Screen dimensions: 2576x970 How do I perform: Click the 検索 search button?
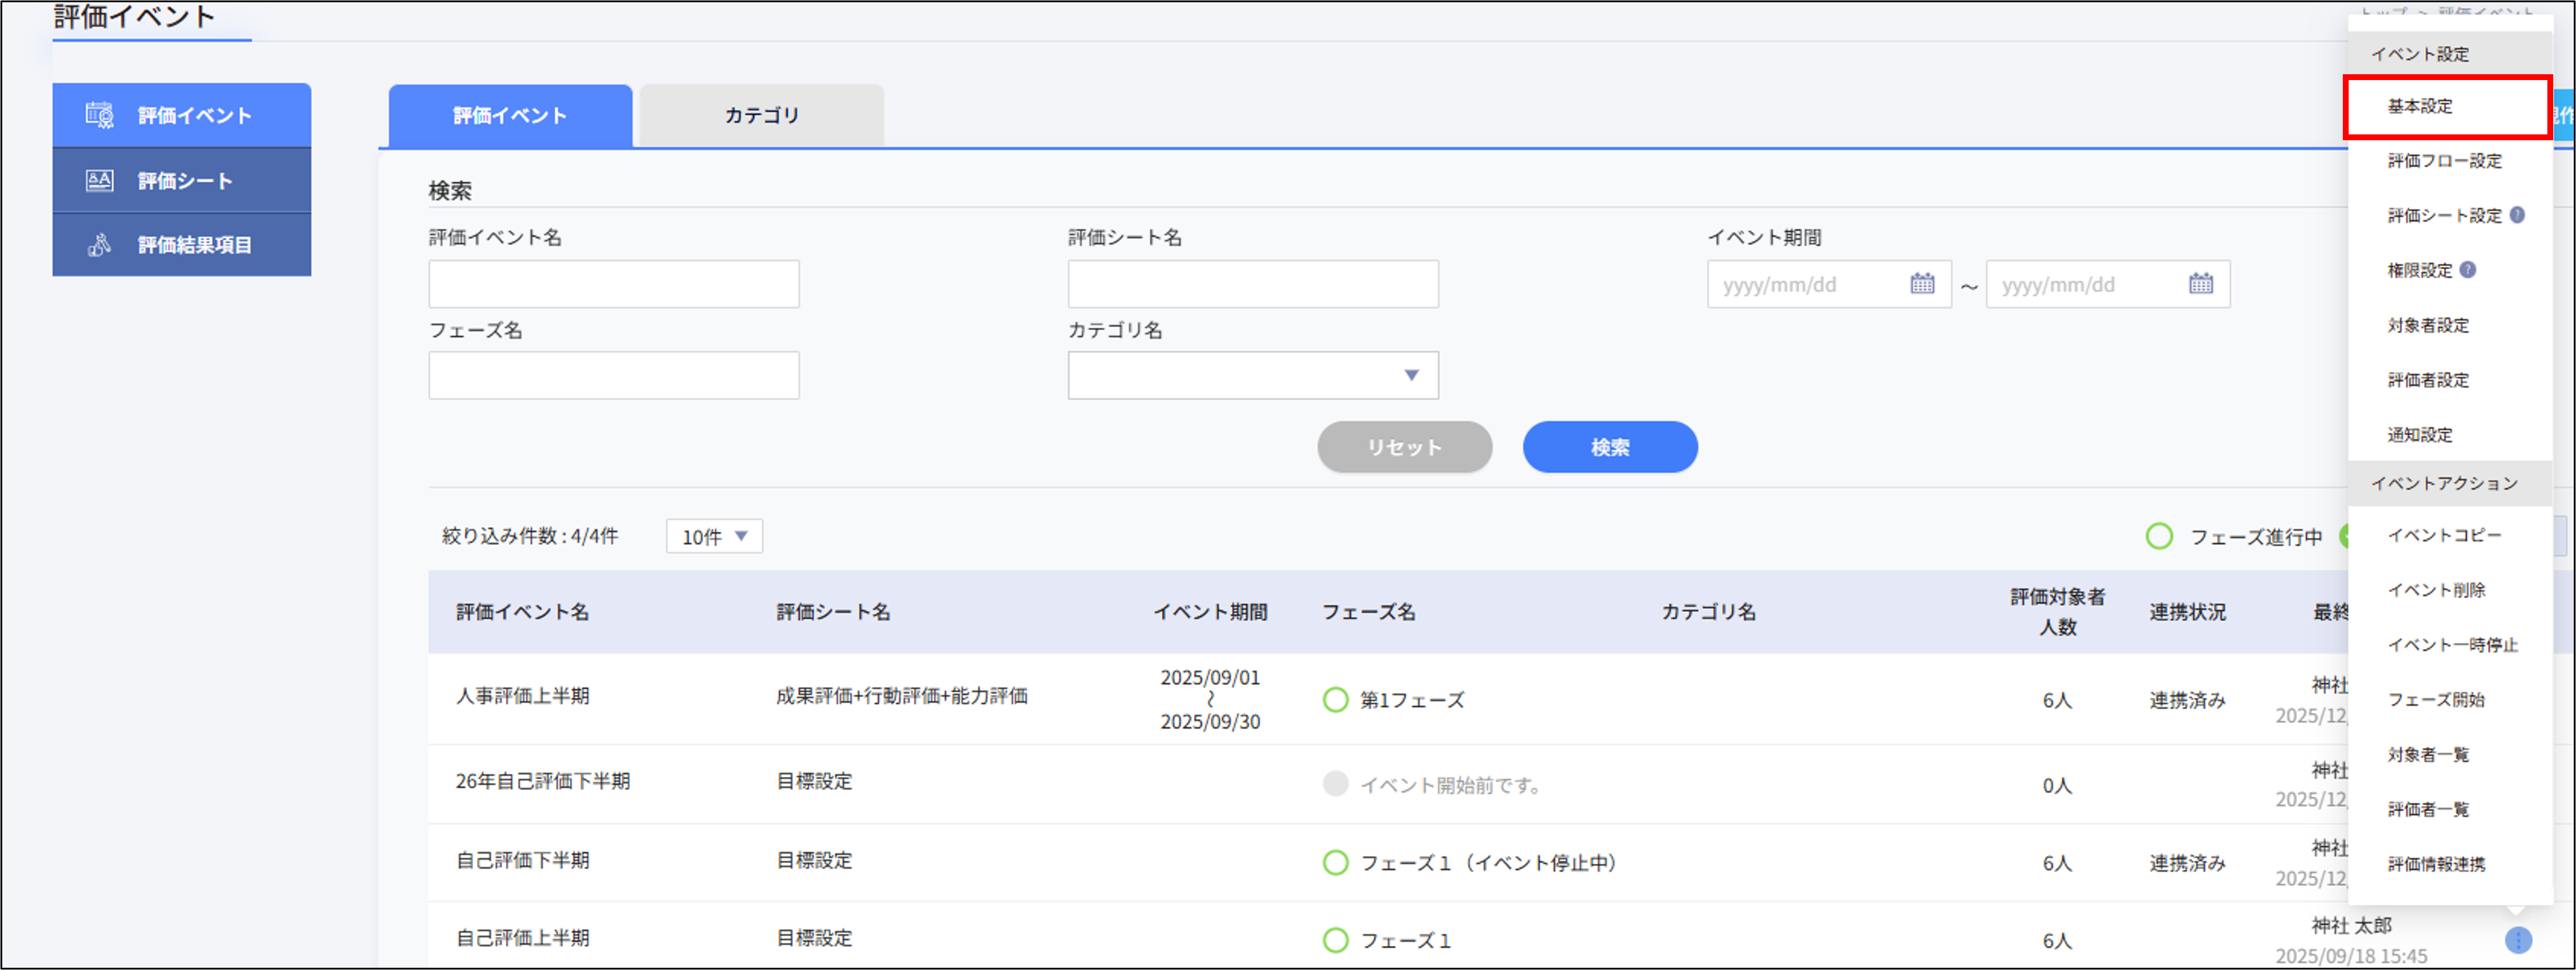[x=1609, y=447]
